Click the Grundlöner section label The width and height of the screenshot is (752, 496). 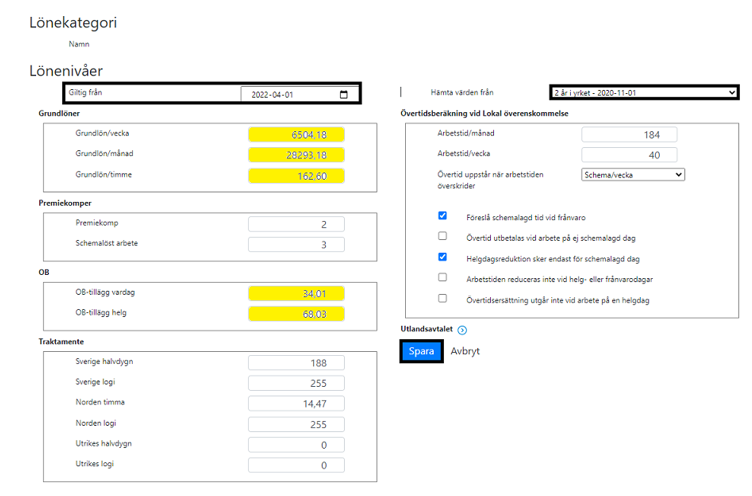coord(59,114)
